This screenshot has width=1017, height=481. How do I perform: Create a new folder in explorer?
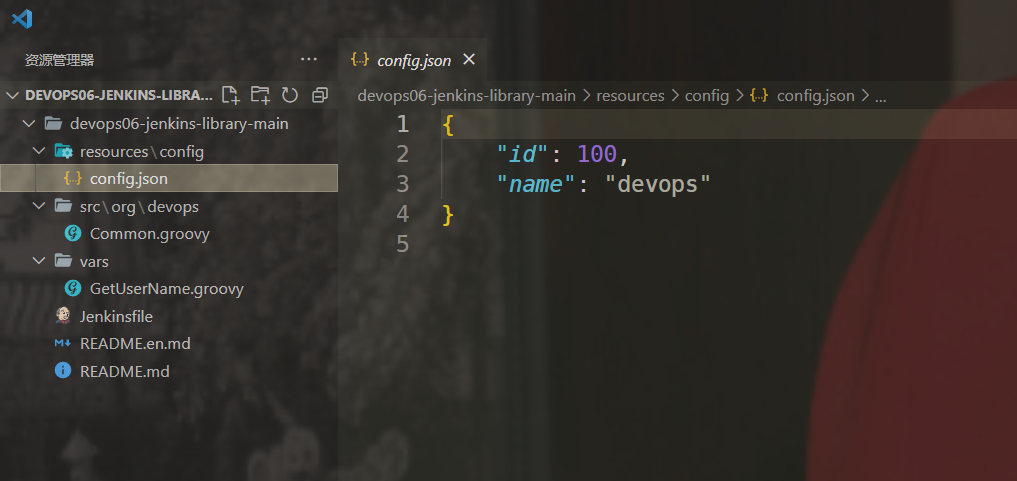tap(260, 95)
